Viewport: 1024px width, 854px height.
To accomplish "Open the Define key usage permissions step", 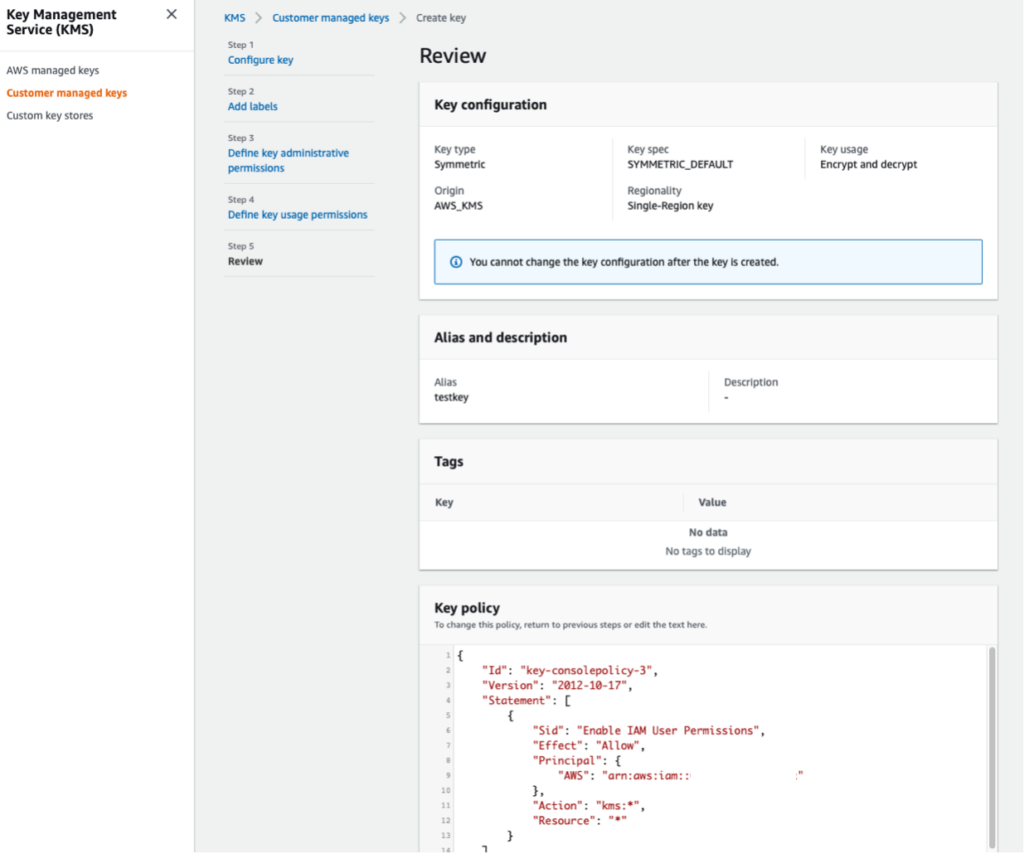I will point(295,214).
